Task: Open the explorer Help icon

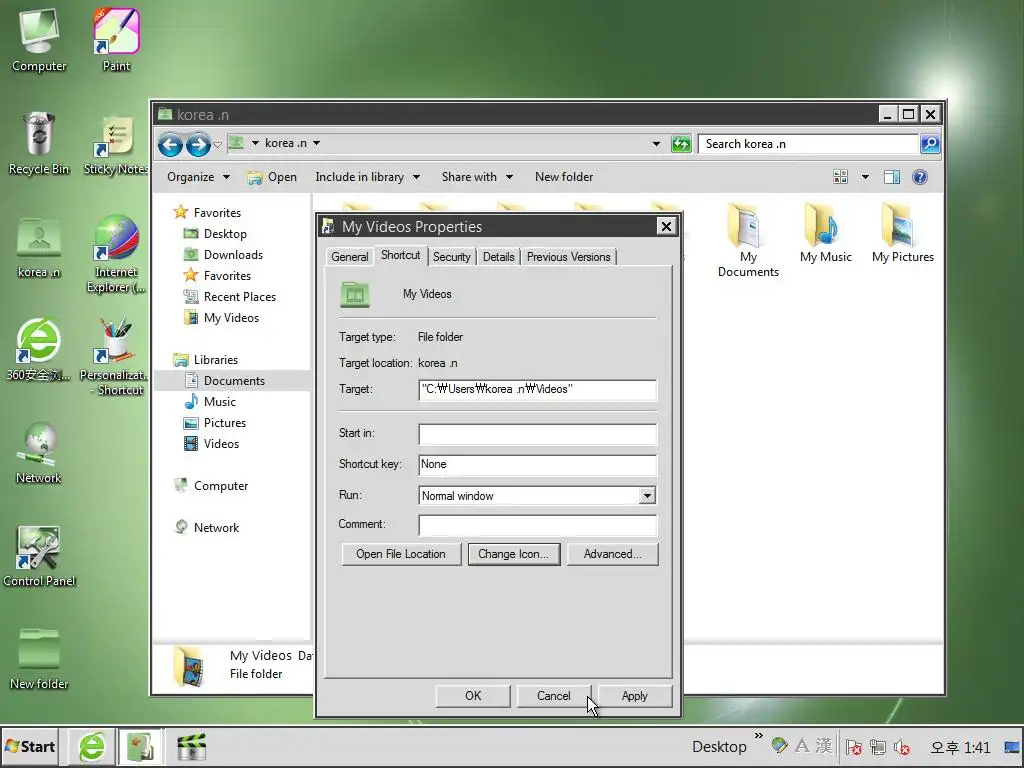Action: (920, 177)
